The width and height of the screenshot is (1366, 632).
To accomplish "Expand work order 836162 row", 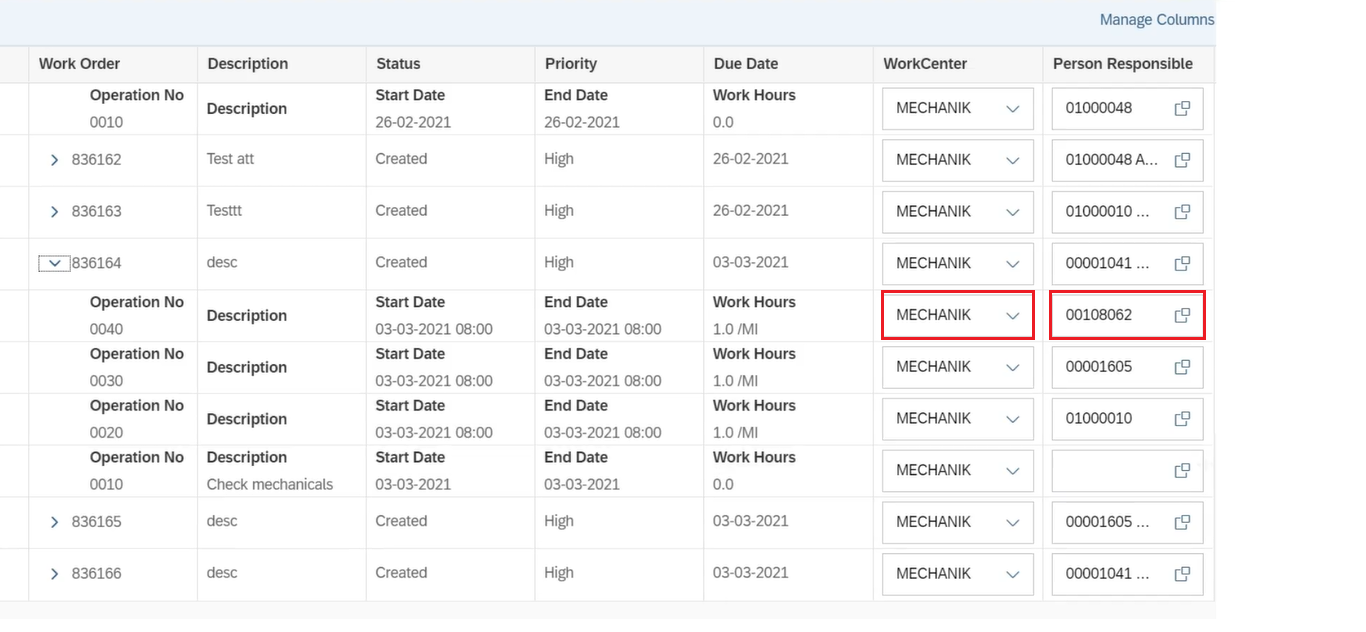I will pos(55,160).
